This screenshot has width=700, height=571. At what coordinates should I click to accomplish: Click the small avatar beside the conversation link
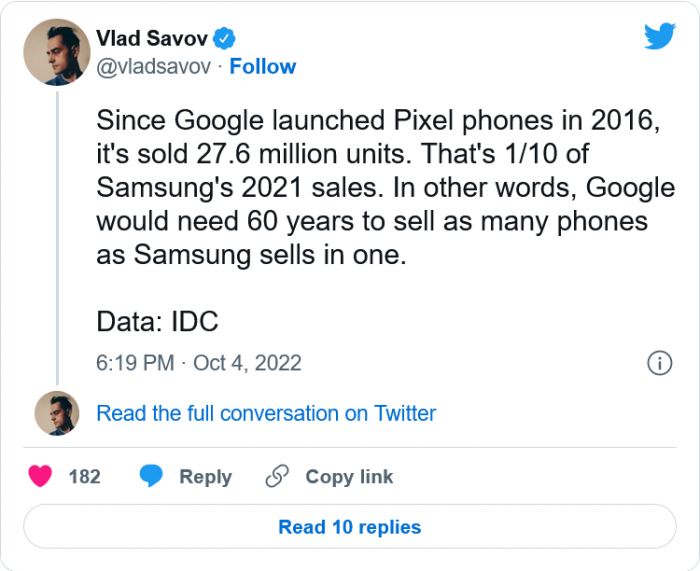(56, 413)
